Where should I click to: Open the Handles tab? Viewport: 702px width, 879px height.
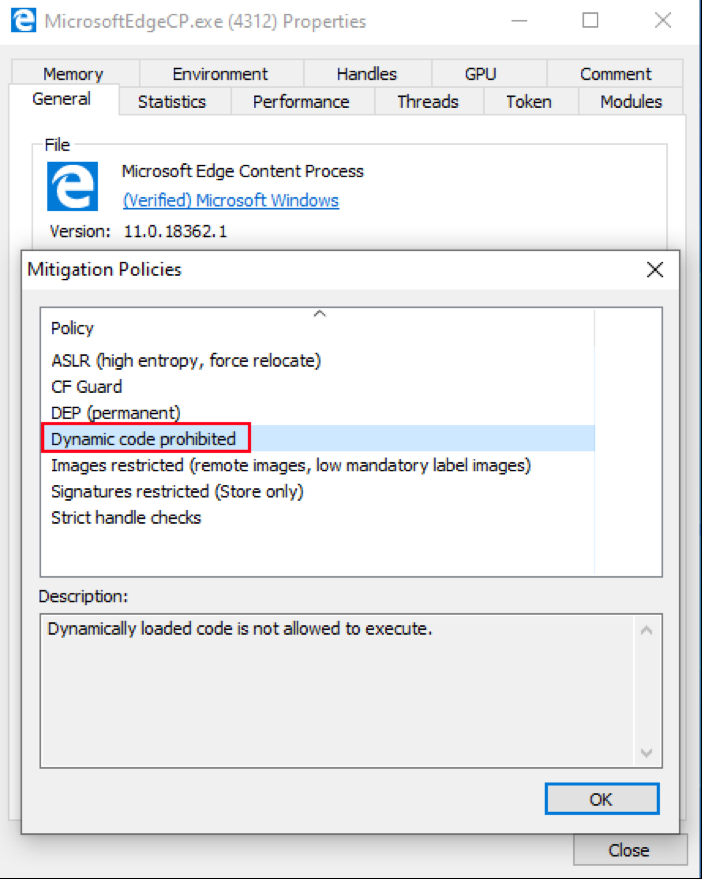coord(366,74)
